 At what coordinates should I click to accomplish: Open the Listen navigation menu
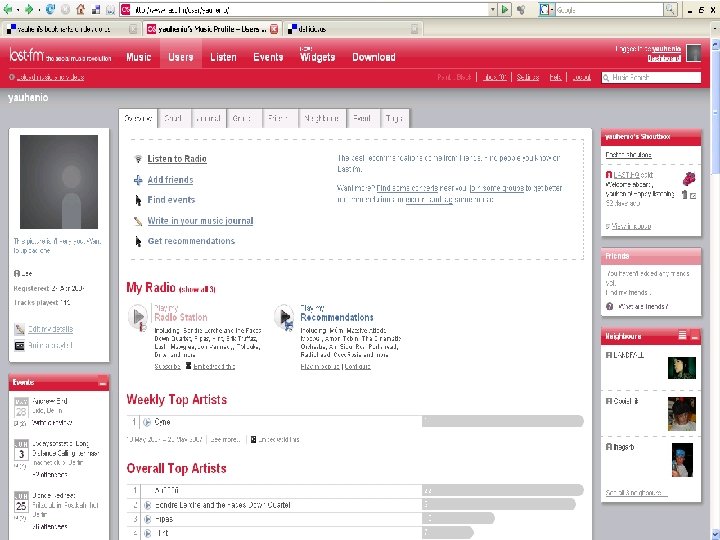pyautogui.click(x=223, y=57)
